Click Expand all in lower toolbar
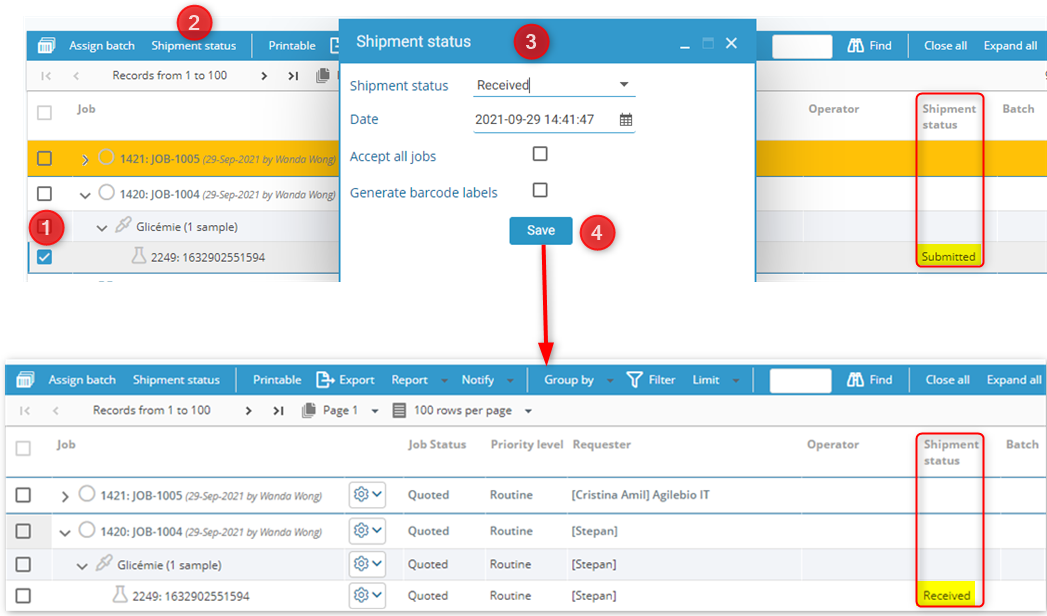This screenshot has width=1047, height=616. coord(1014,380)
